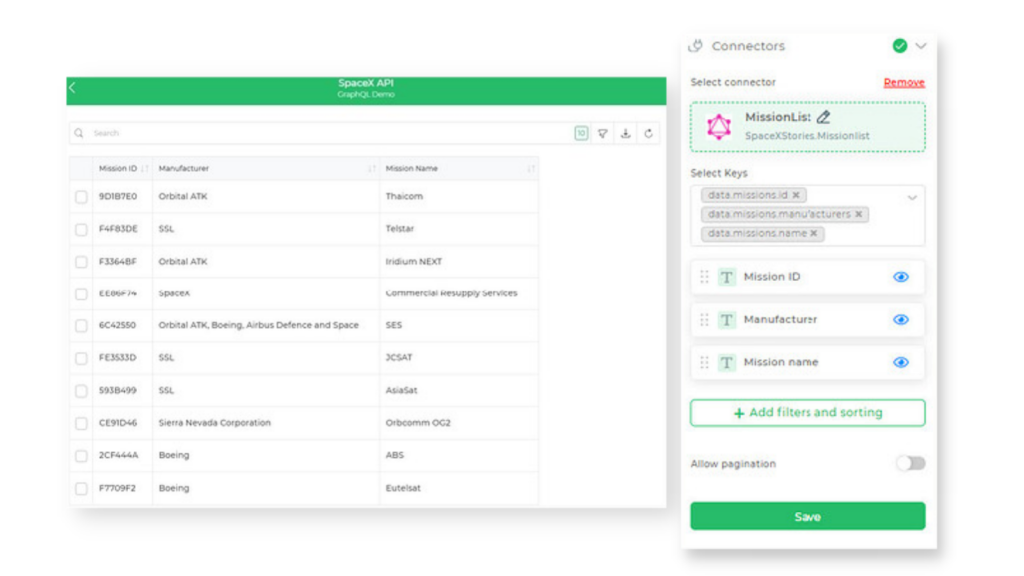Screen dimensions: 1024x576
Task: Click the drag handle beside Mission ID field
Action: tap(704, 277)
